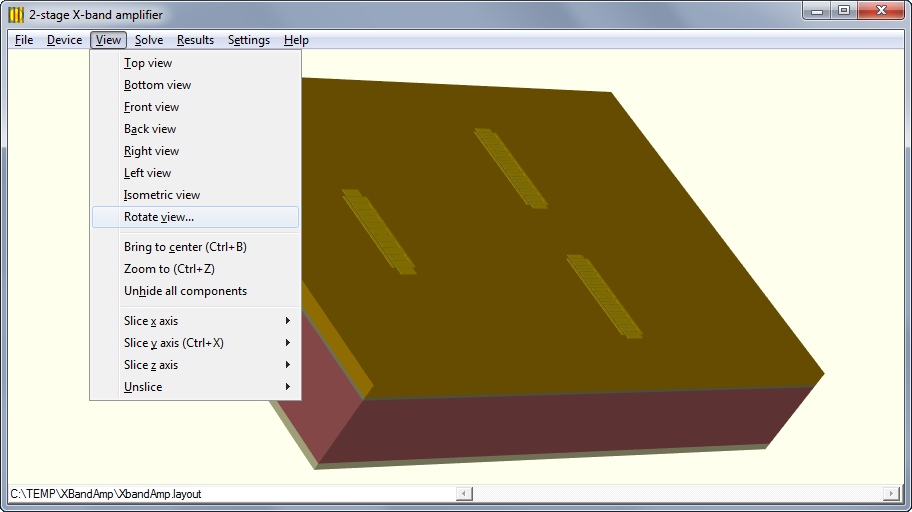Click right arrow of horizontal scrollbar
The width and height of the screenshot is (912, 512).
[890, 494]
